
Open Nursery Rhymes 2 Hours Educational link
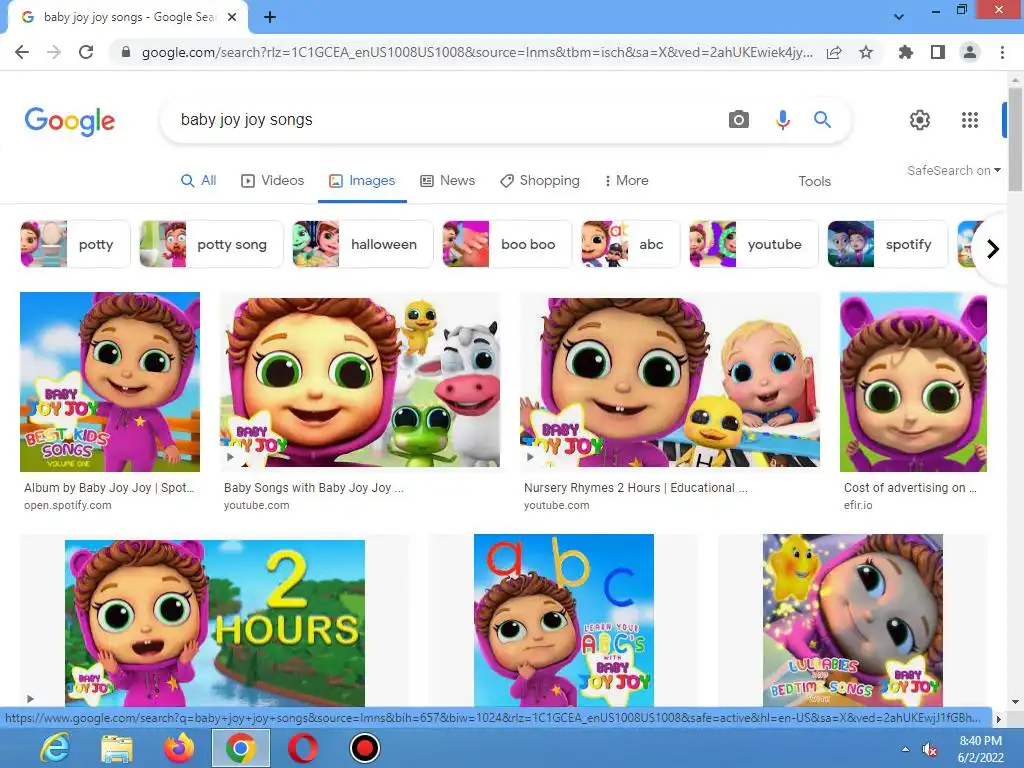[x=635, y=488]
